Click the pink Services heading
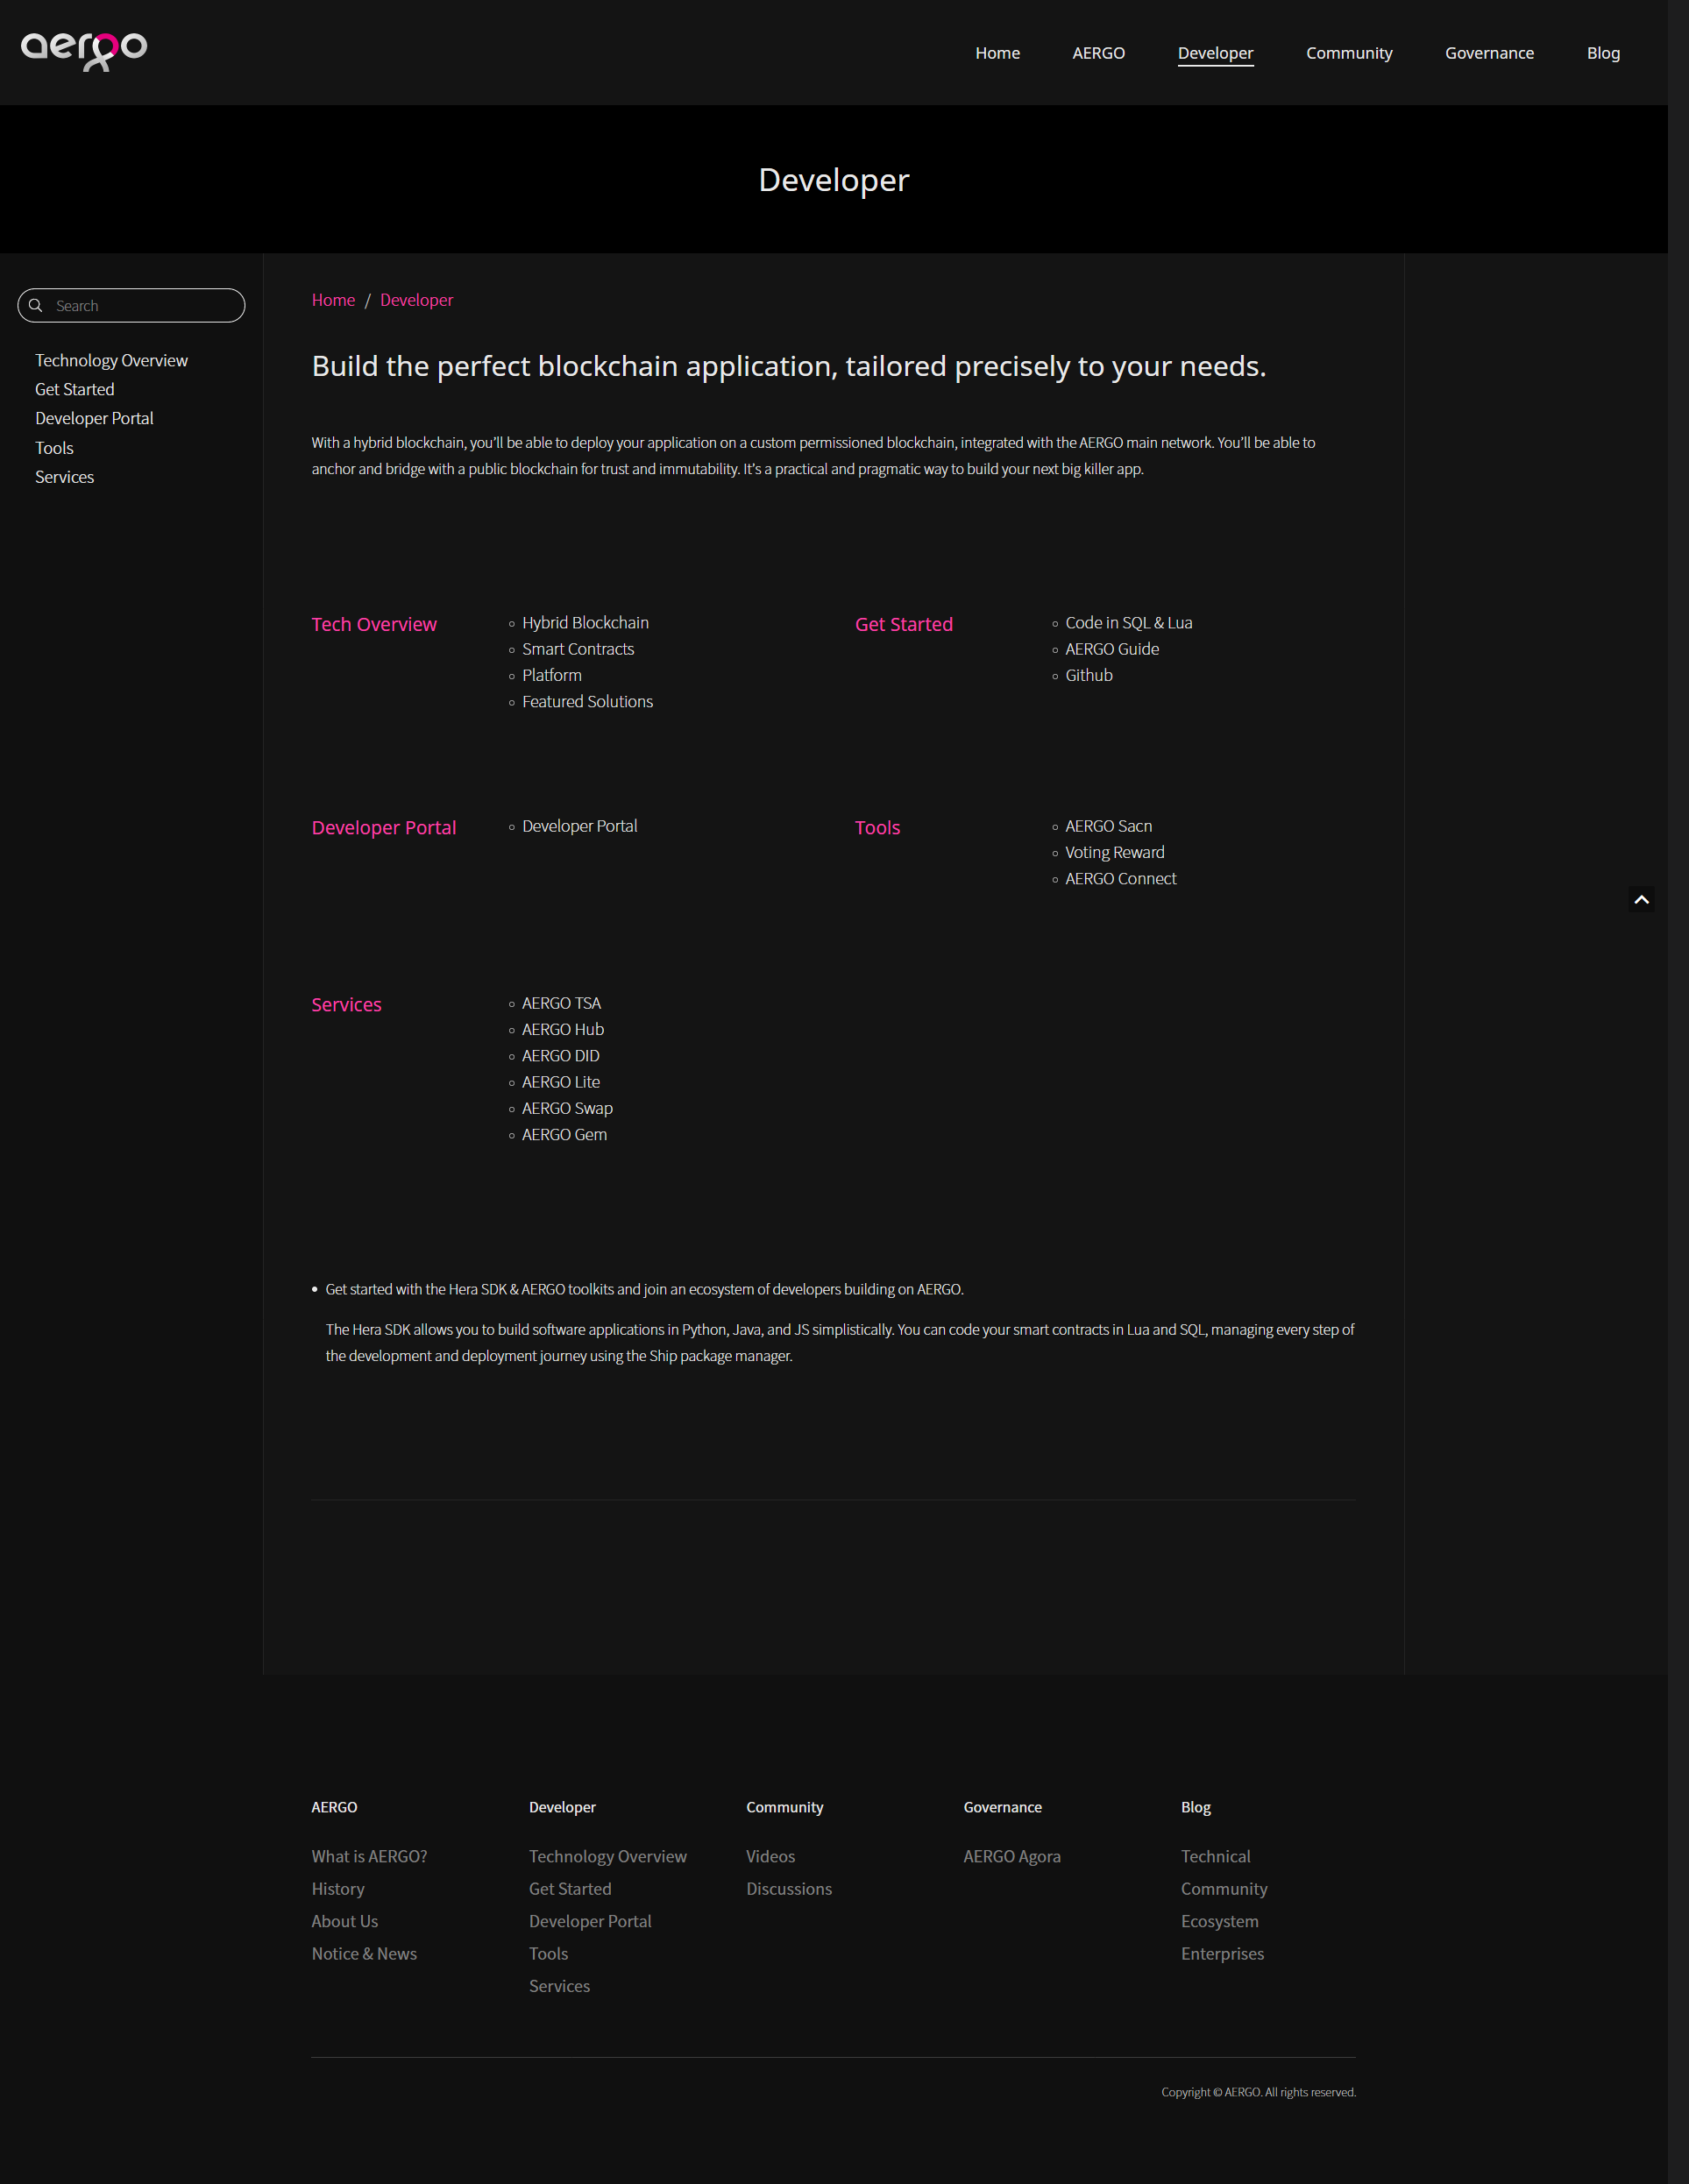This screenshot has height=2184, width=1689. [346, 1004]
